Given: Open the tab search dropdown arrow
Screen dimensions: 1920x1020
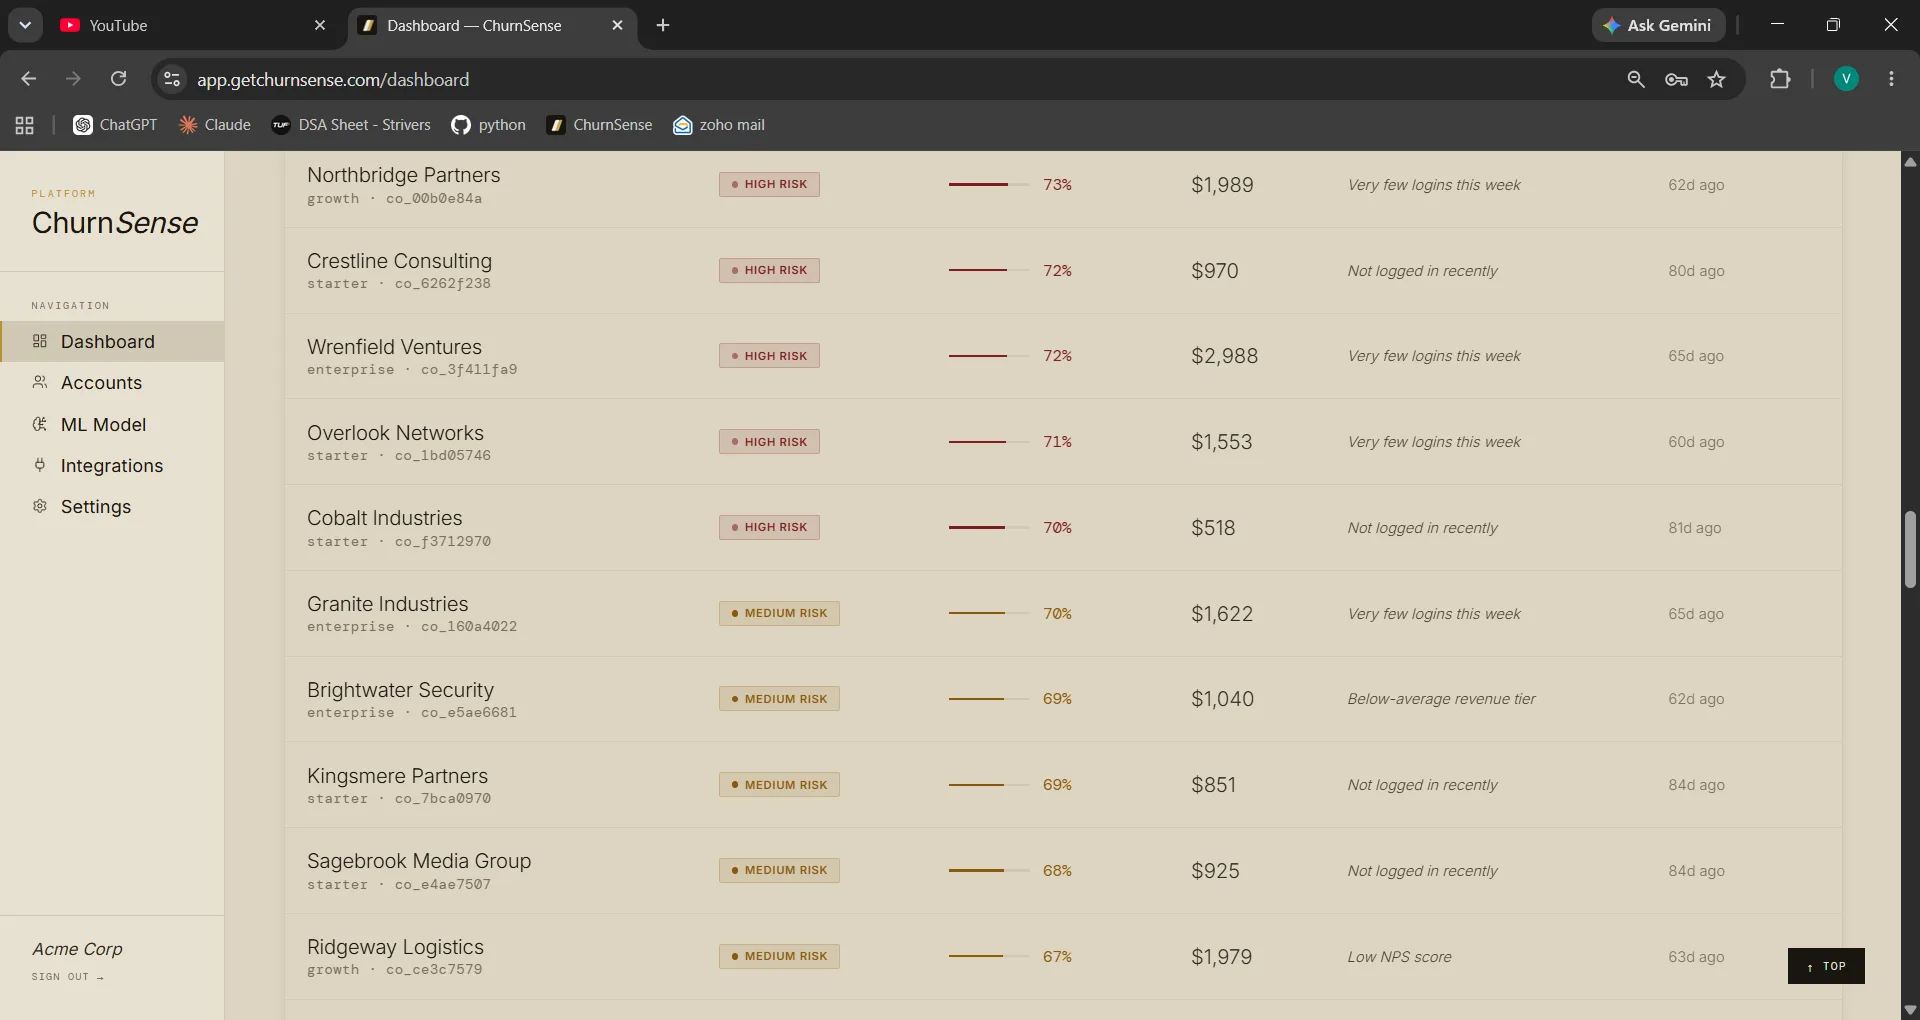Looking at the screenshot, I should tap(25, 25).
